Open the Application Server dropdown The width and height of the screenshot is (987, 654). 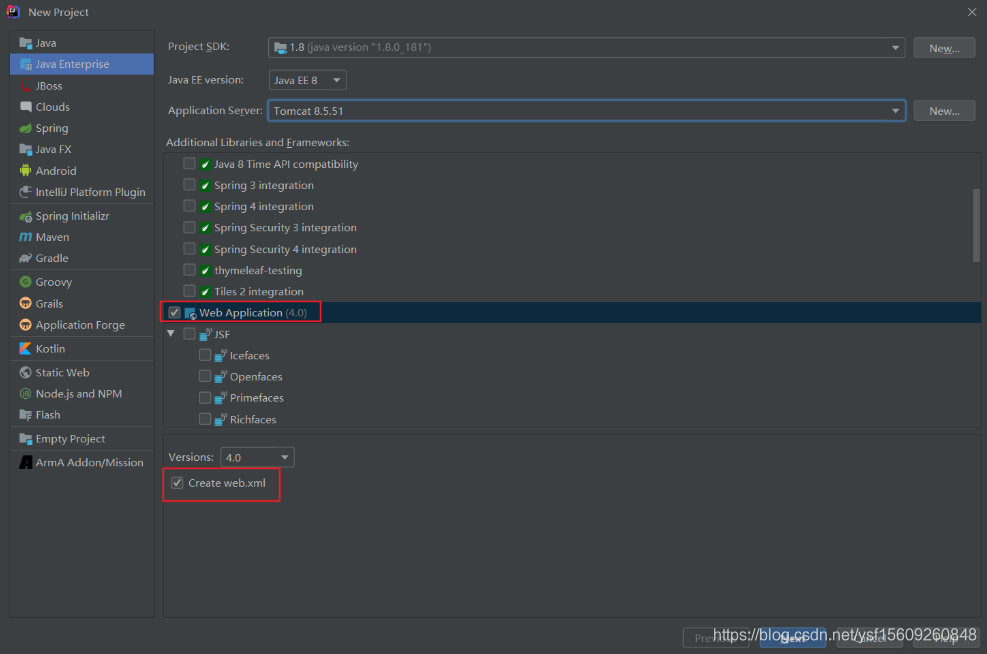(x=587, y=111)
